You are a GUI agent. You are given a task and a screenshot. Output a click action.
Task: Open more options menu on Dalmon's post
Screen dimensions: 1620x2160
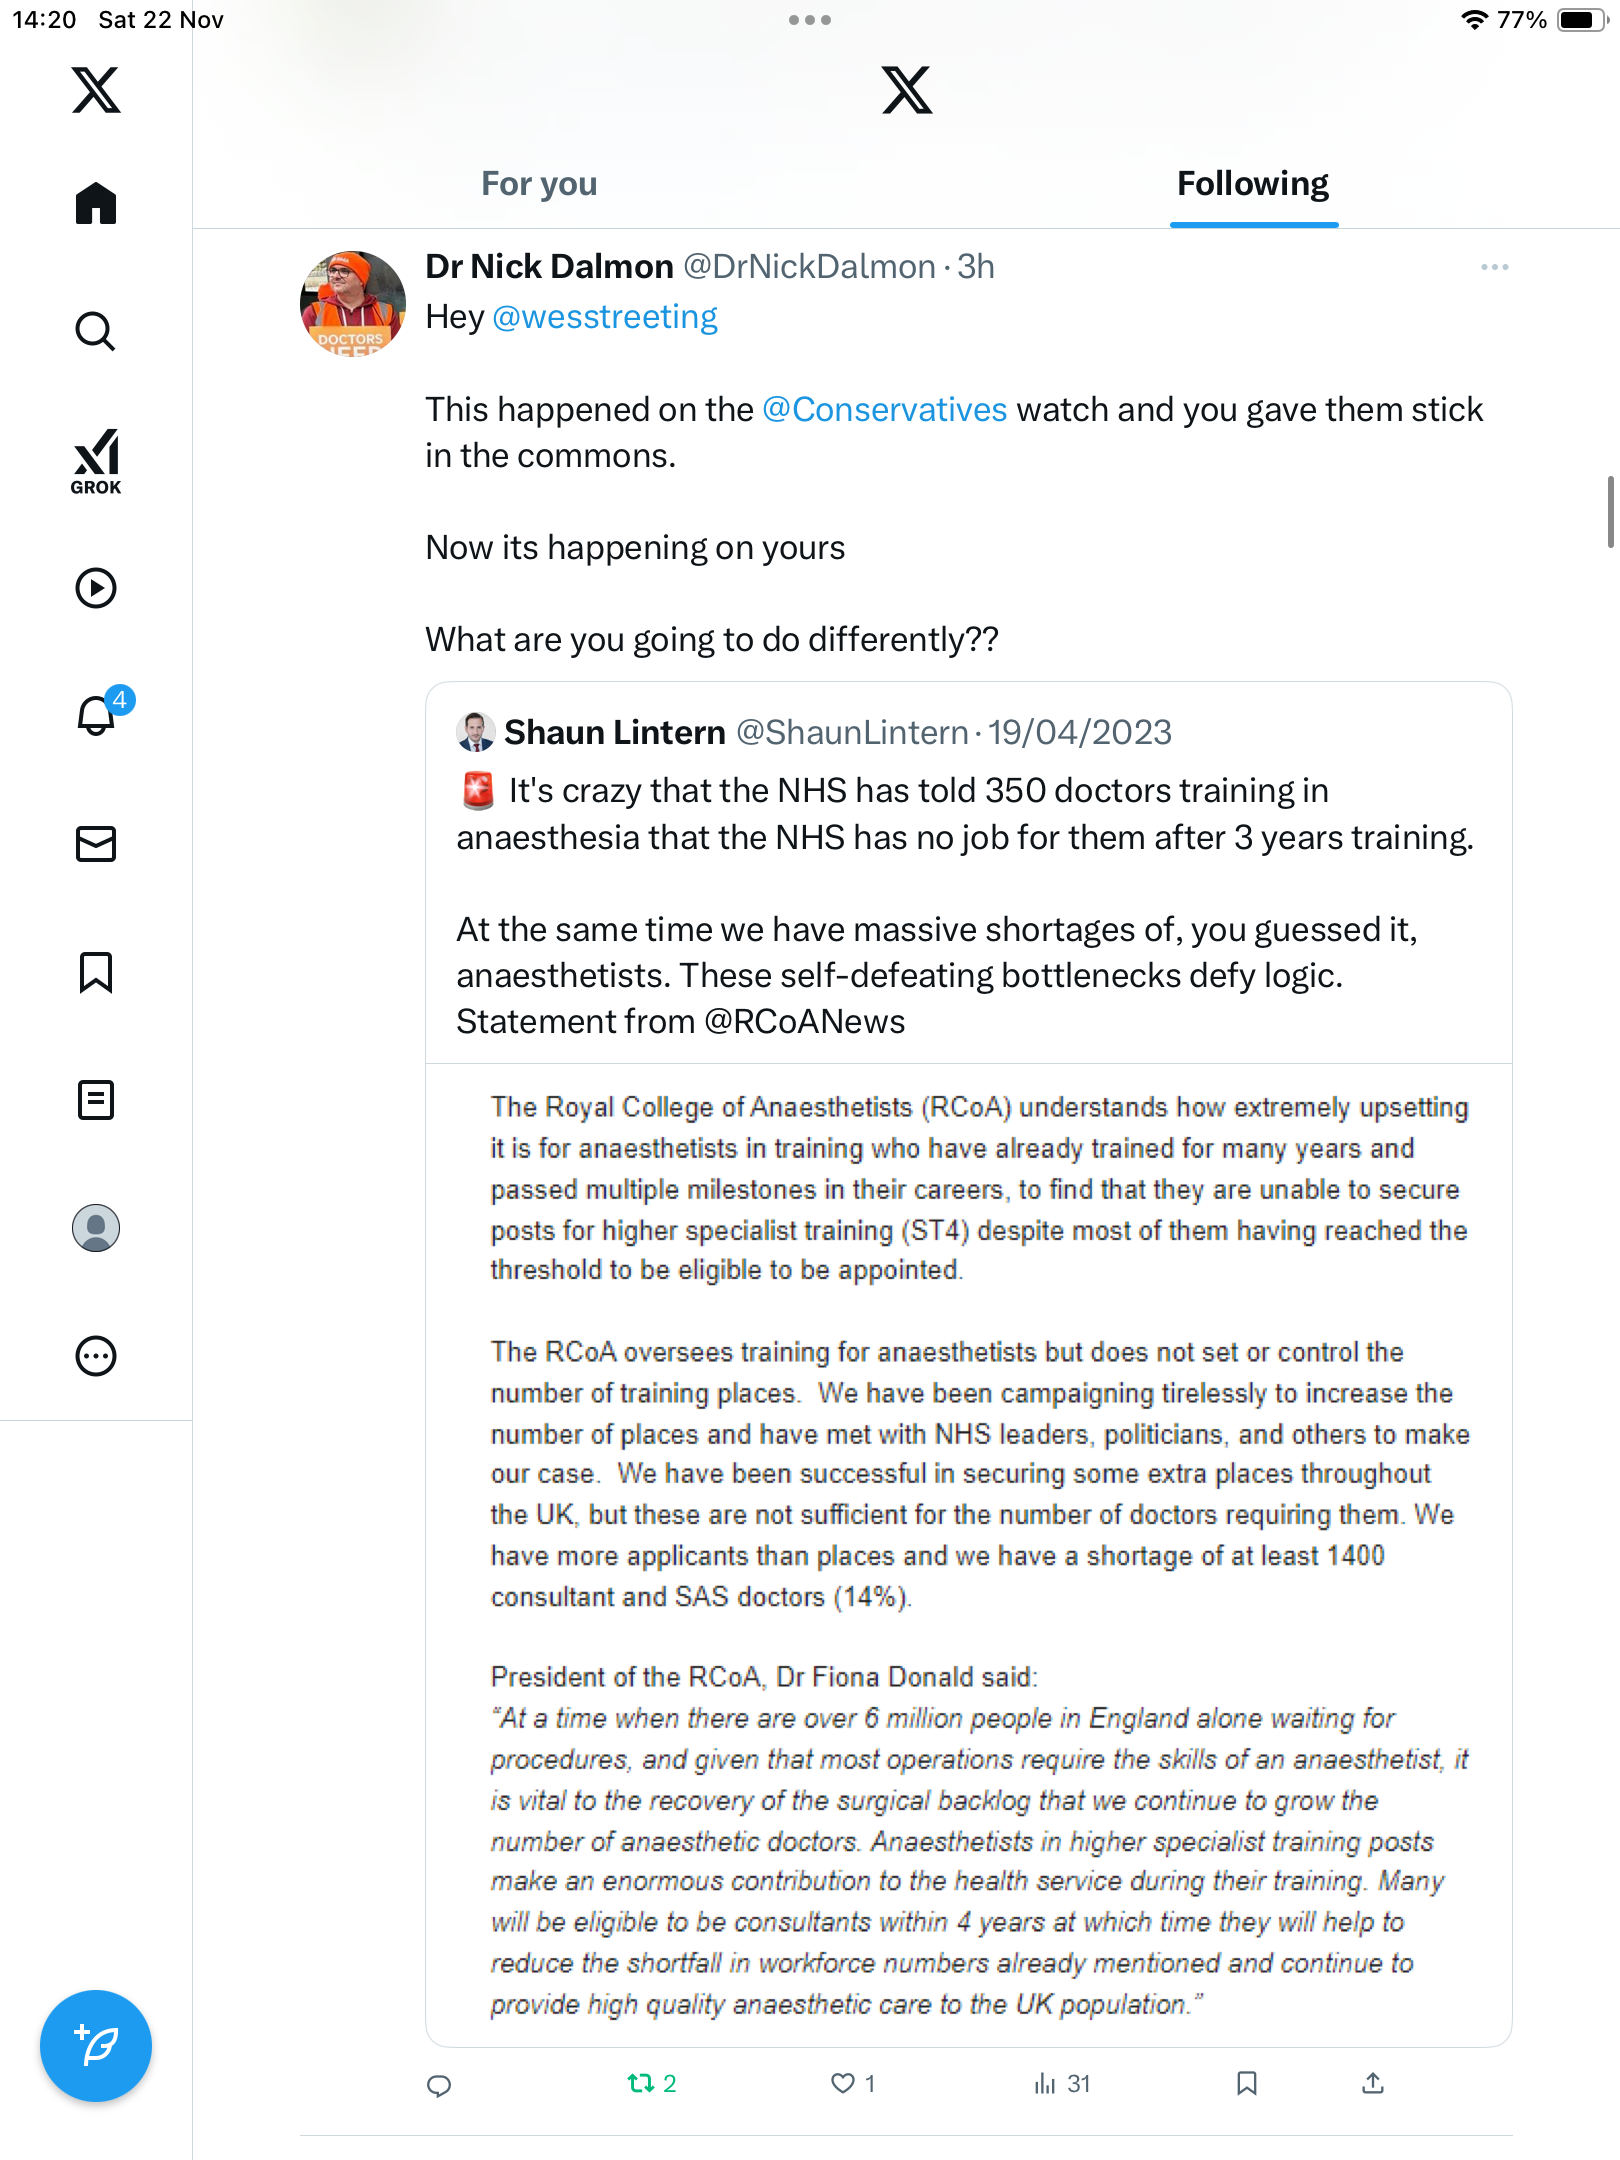[x=1494, y=267]
